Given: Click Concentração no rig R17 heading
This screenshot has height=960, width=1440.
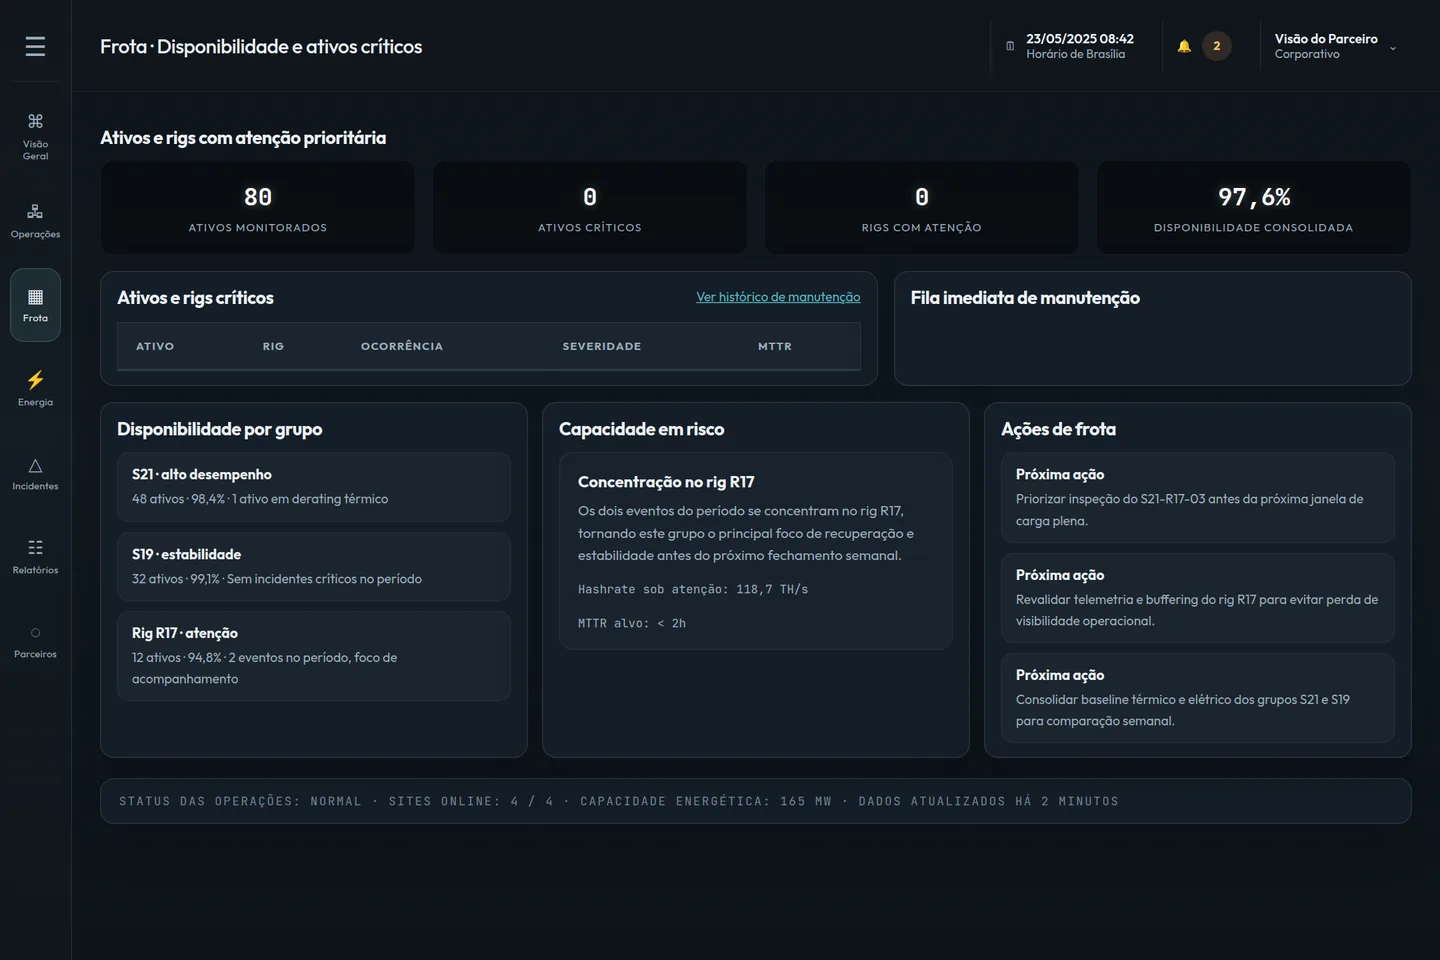Looking at the screenshot, I should coord(666,482).
